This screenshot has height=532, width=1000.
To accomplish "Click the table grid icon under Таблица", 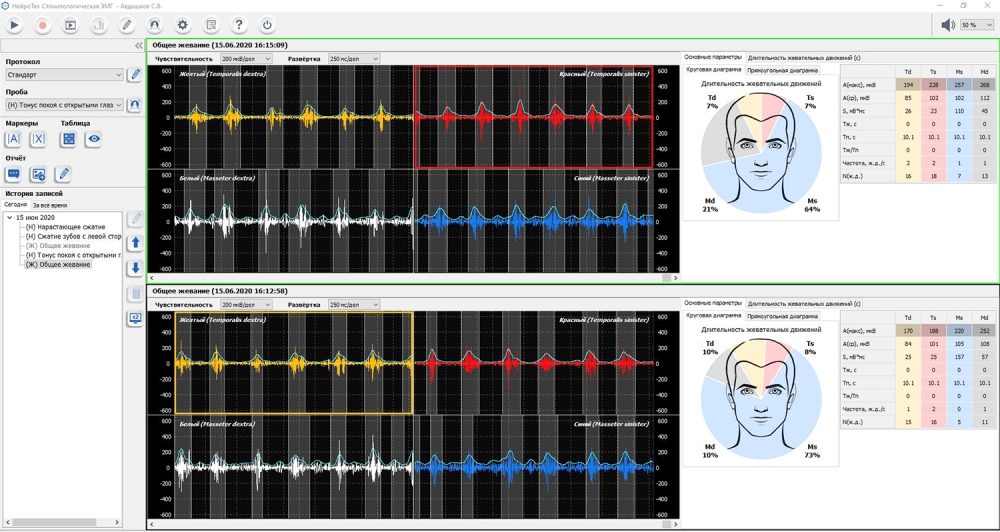I will click(x=69, y=140).
